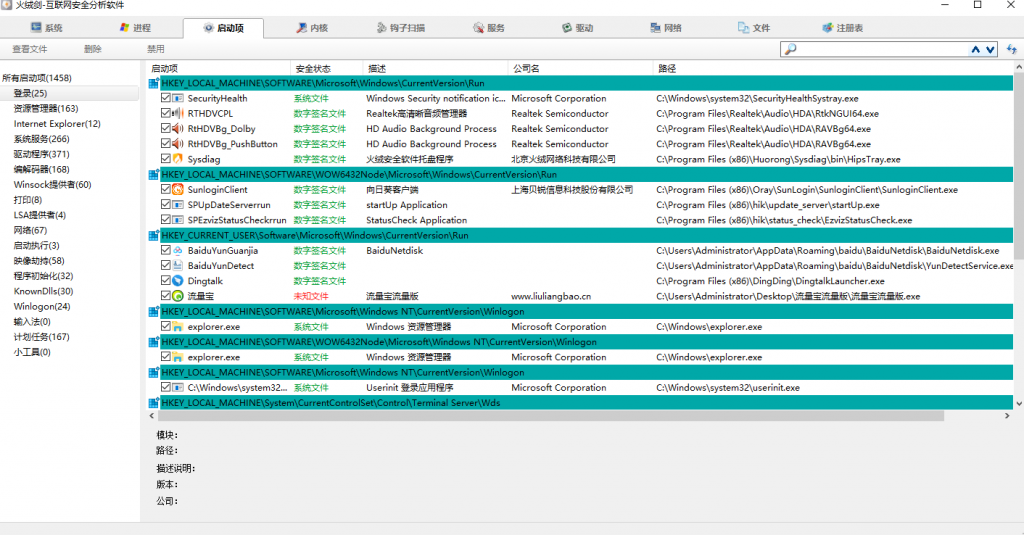Viewport: 1024px width, 535px height.
Task: Collapse the WOW6432Node CurrentVersion\Run group
Action: click(153, 174)
